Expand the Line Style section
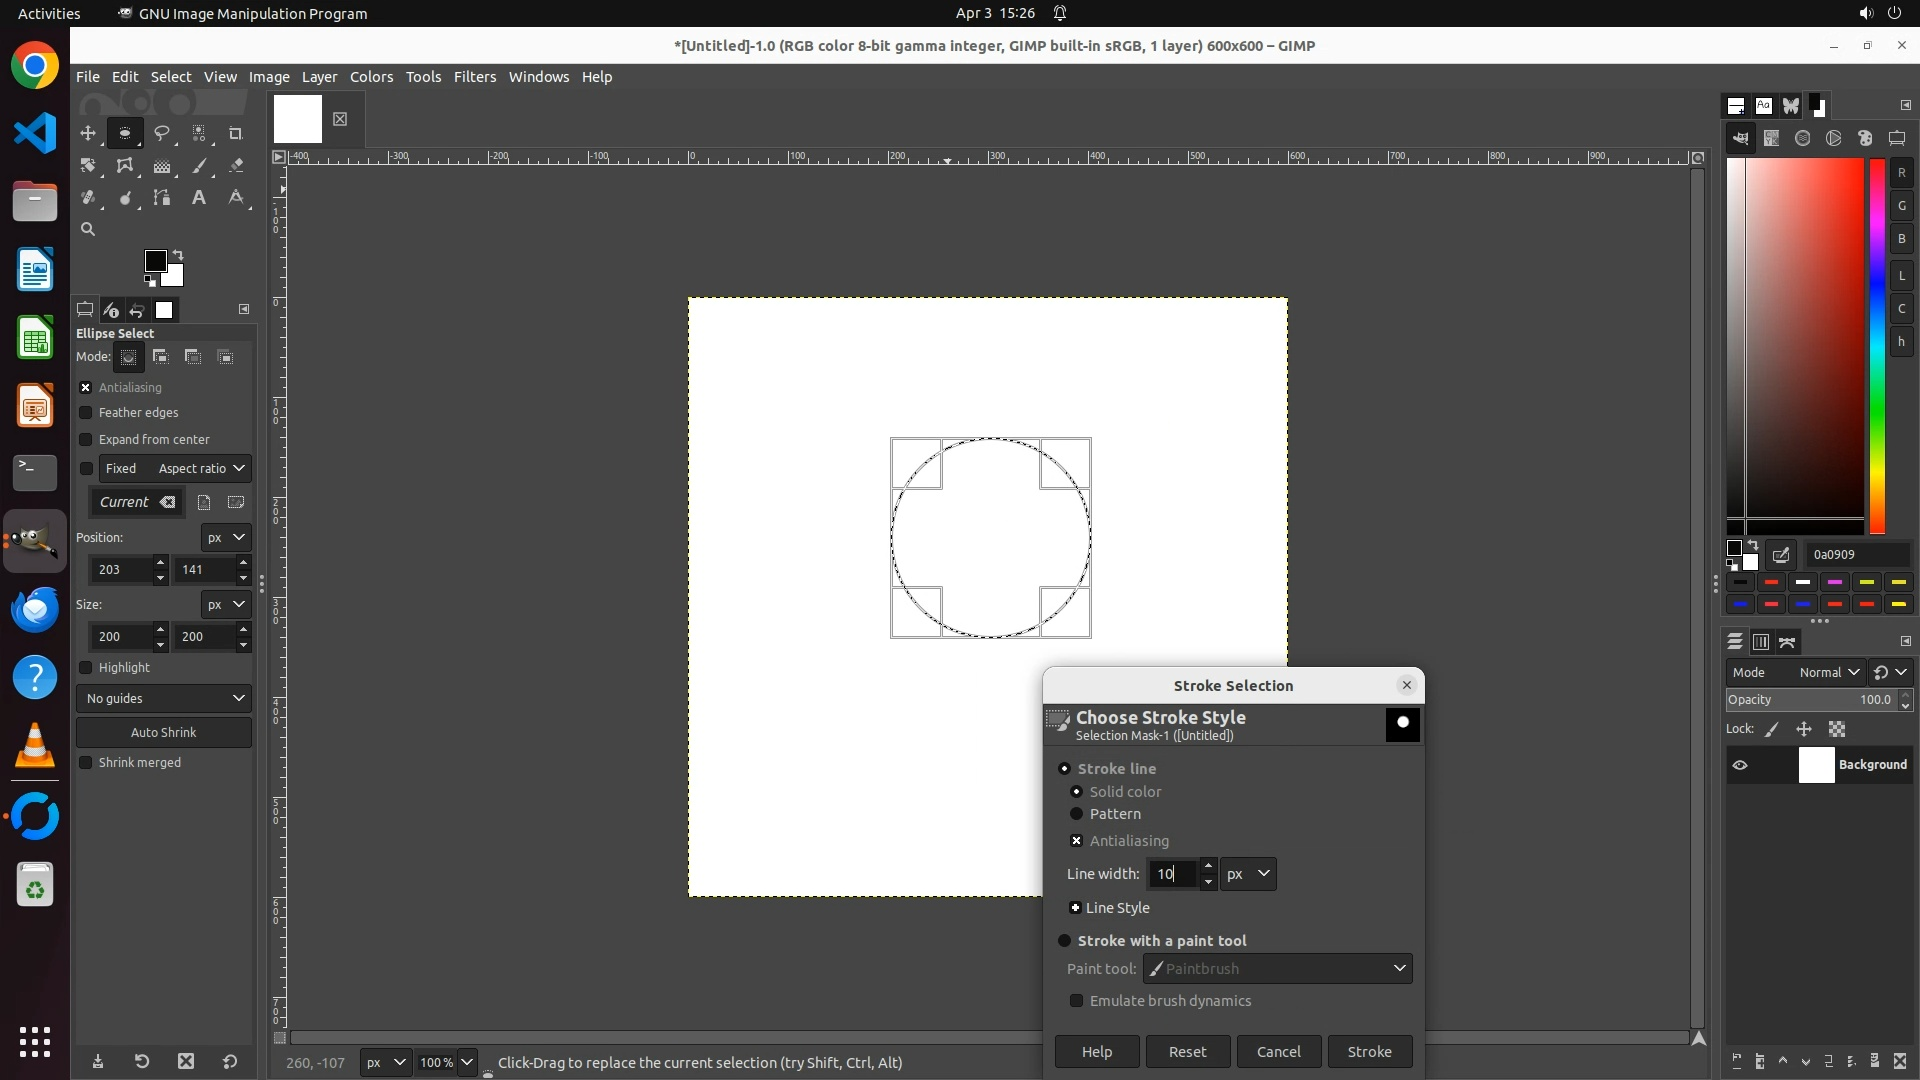Image resolution: width=1920 pixels, height=1080 pixels. (1075, 908)
